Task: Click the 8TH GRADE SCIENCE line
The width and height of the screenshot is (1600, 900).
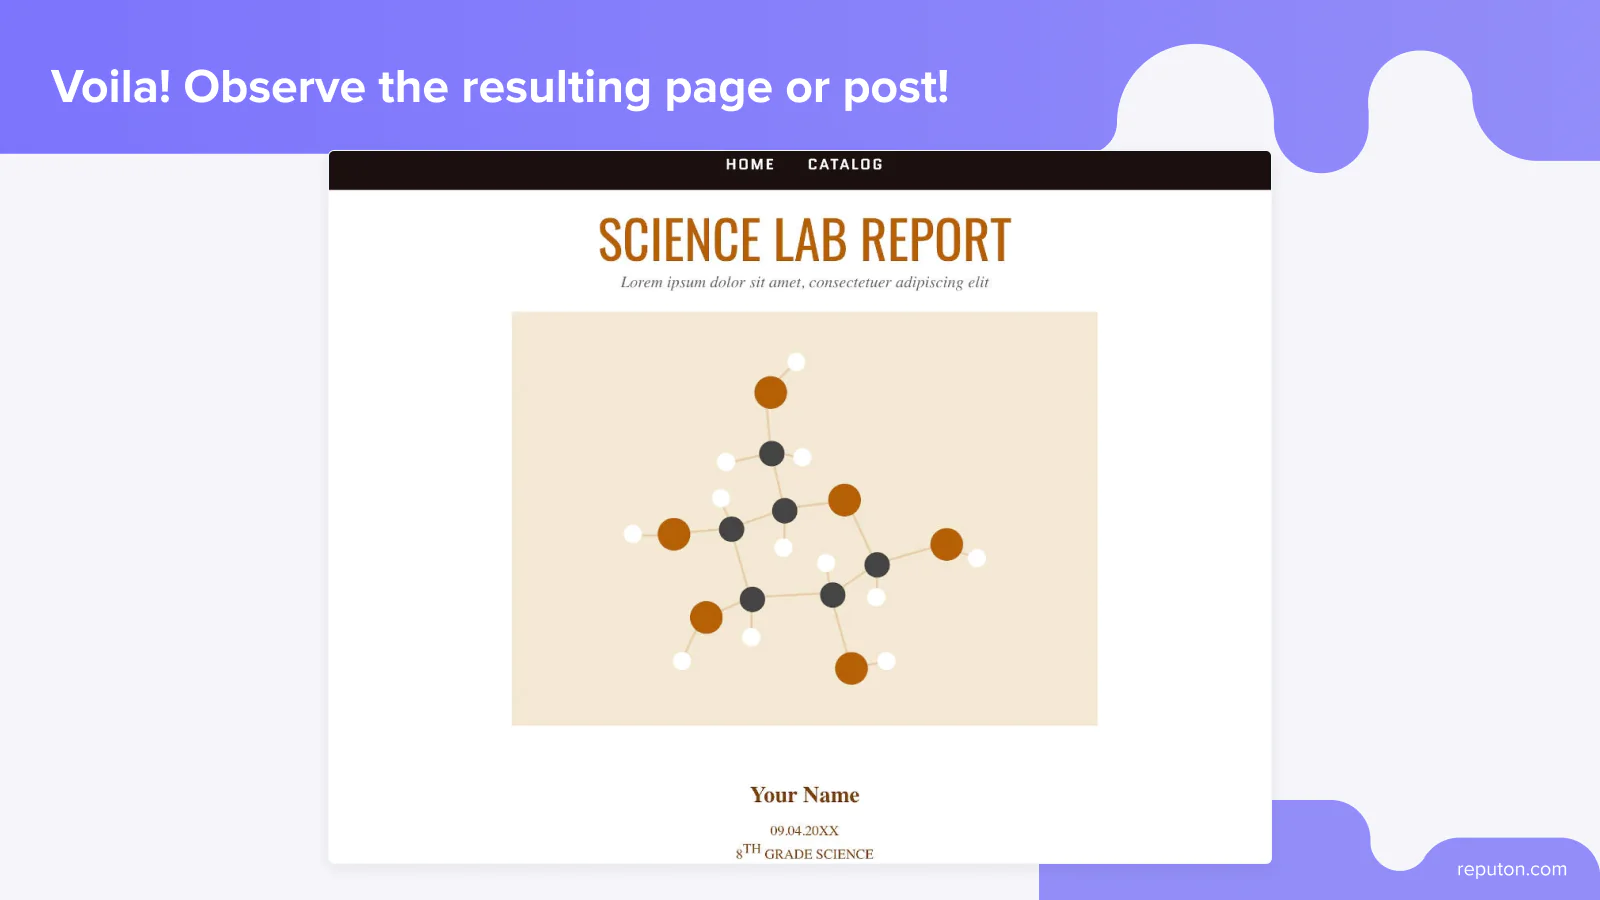Action: (804, 852)
